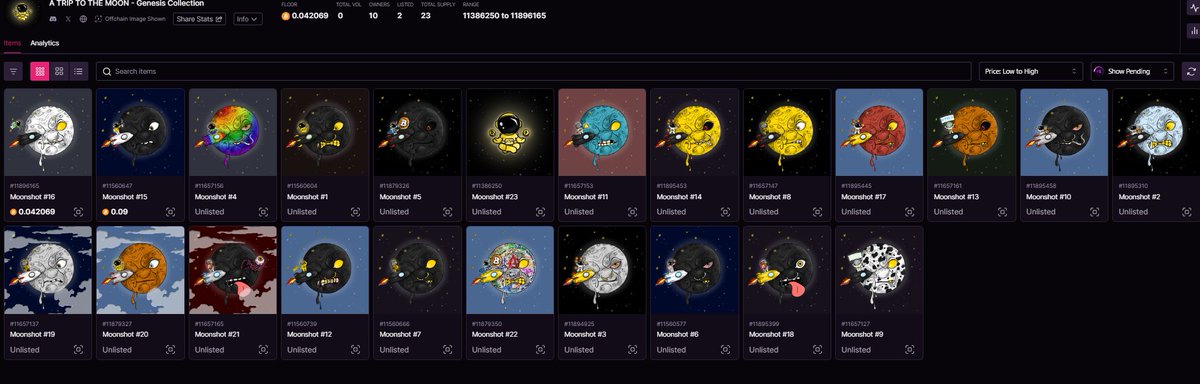Open the Price: Low to High sort dropdown
The height and width of the screenshot is (384, 1200).
[x=1030, y=71]
